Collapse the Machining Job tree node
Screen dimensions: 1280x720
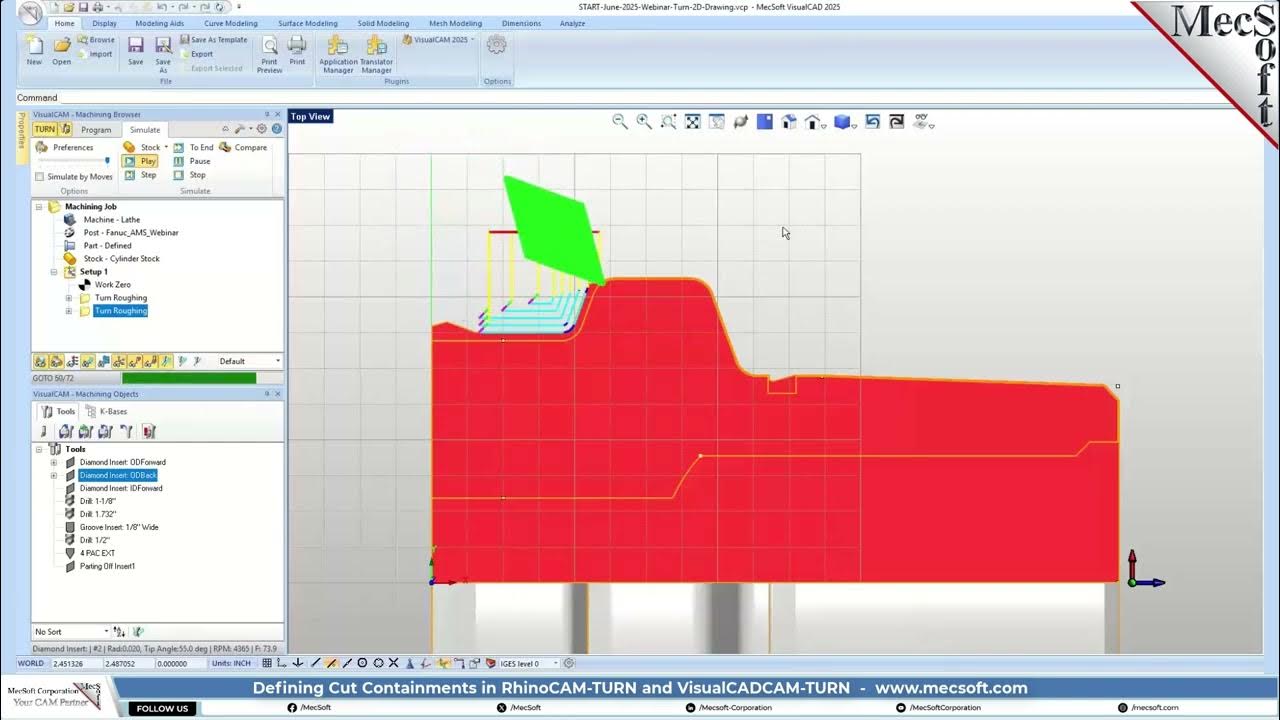pos(39,207)
